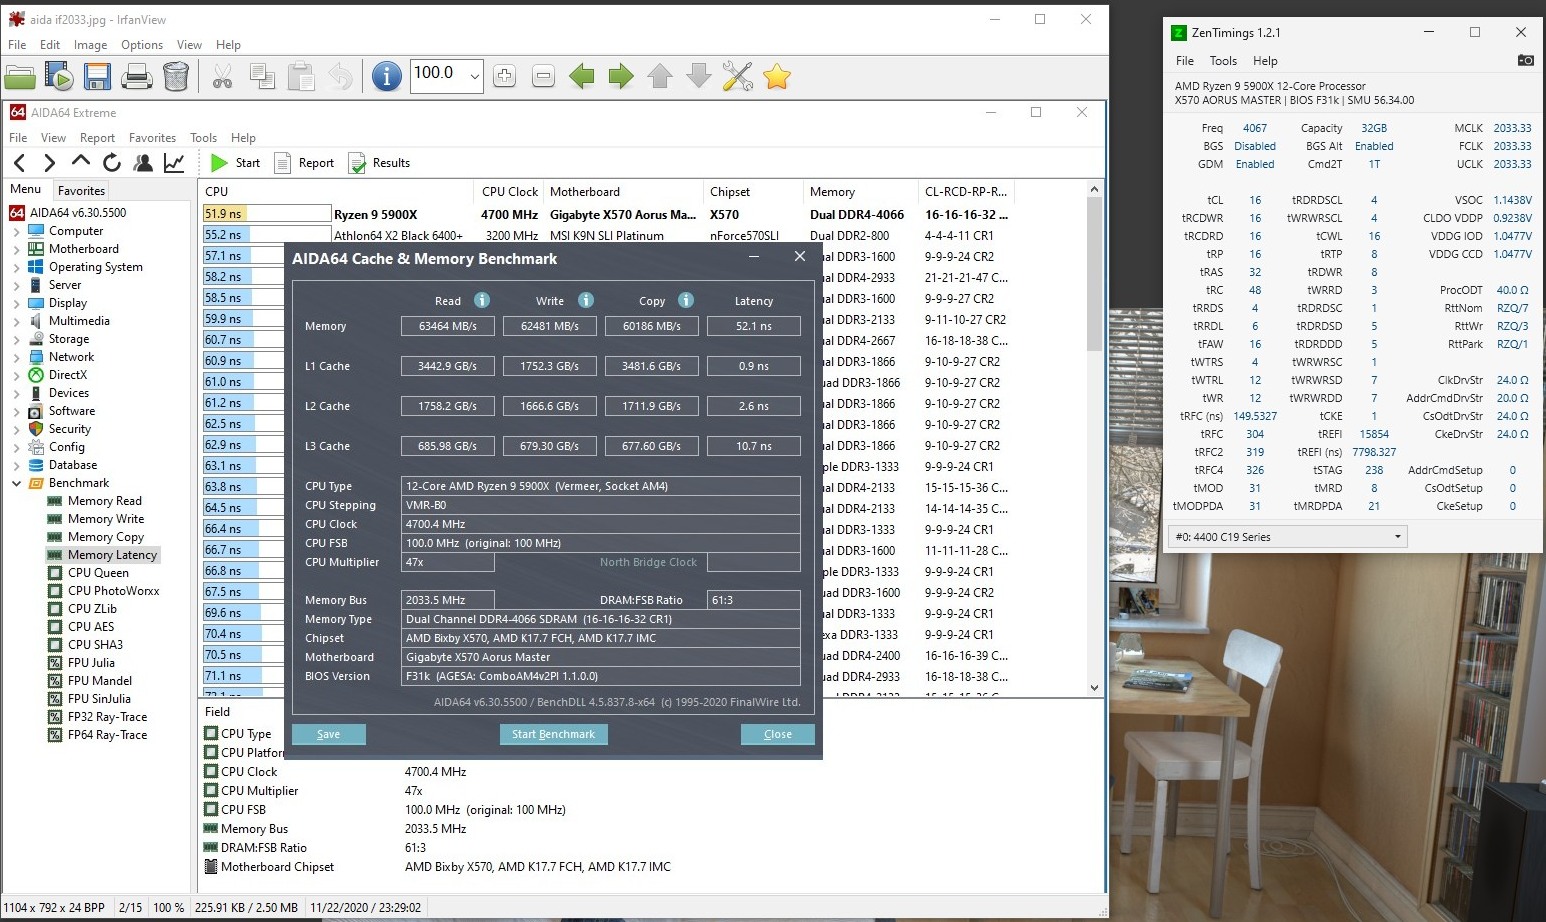The height and width of the screenshot is (922, 1546).
Task: Open the ZenTimings Tools menu
Action: point(1223,61)
